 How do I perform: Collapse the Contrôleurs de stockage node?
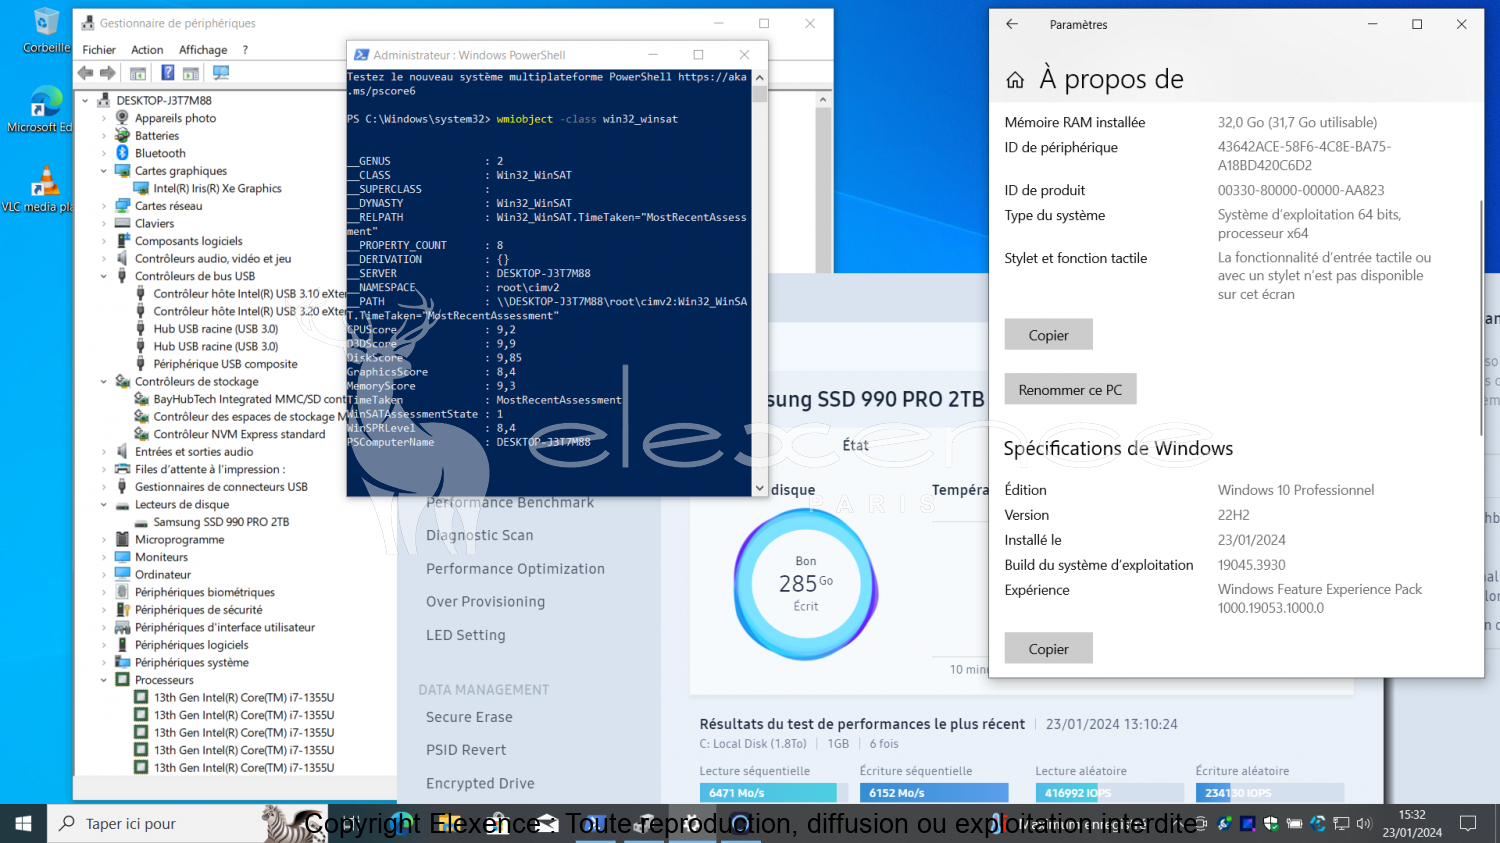click(104, 381)
